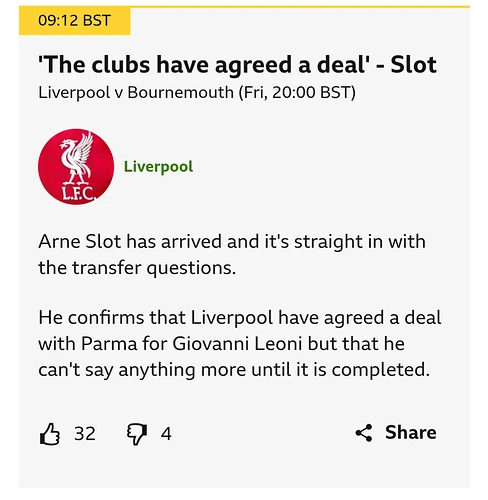This screenshot has height=500, width=488.
Task: Click the word Slot in the headline
Action: (413, 64)
